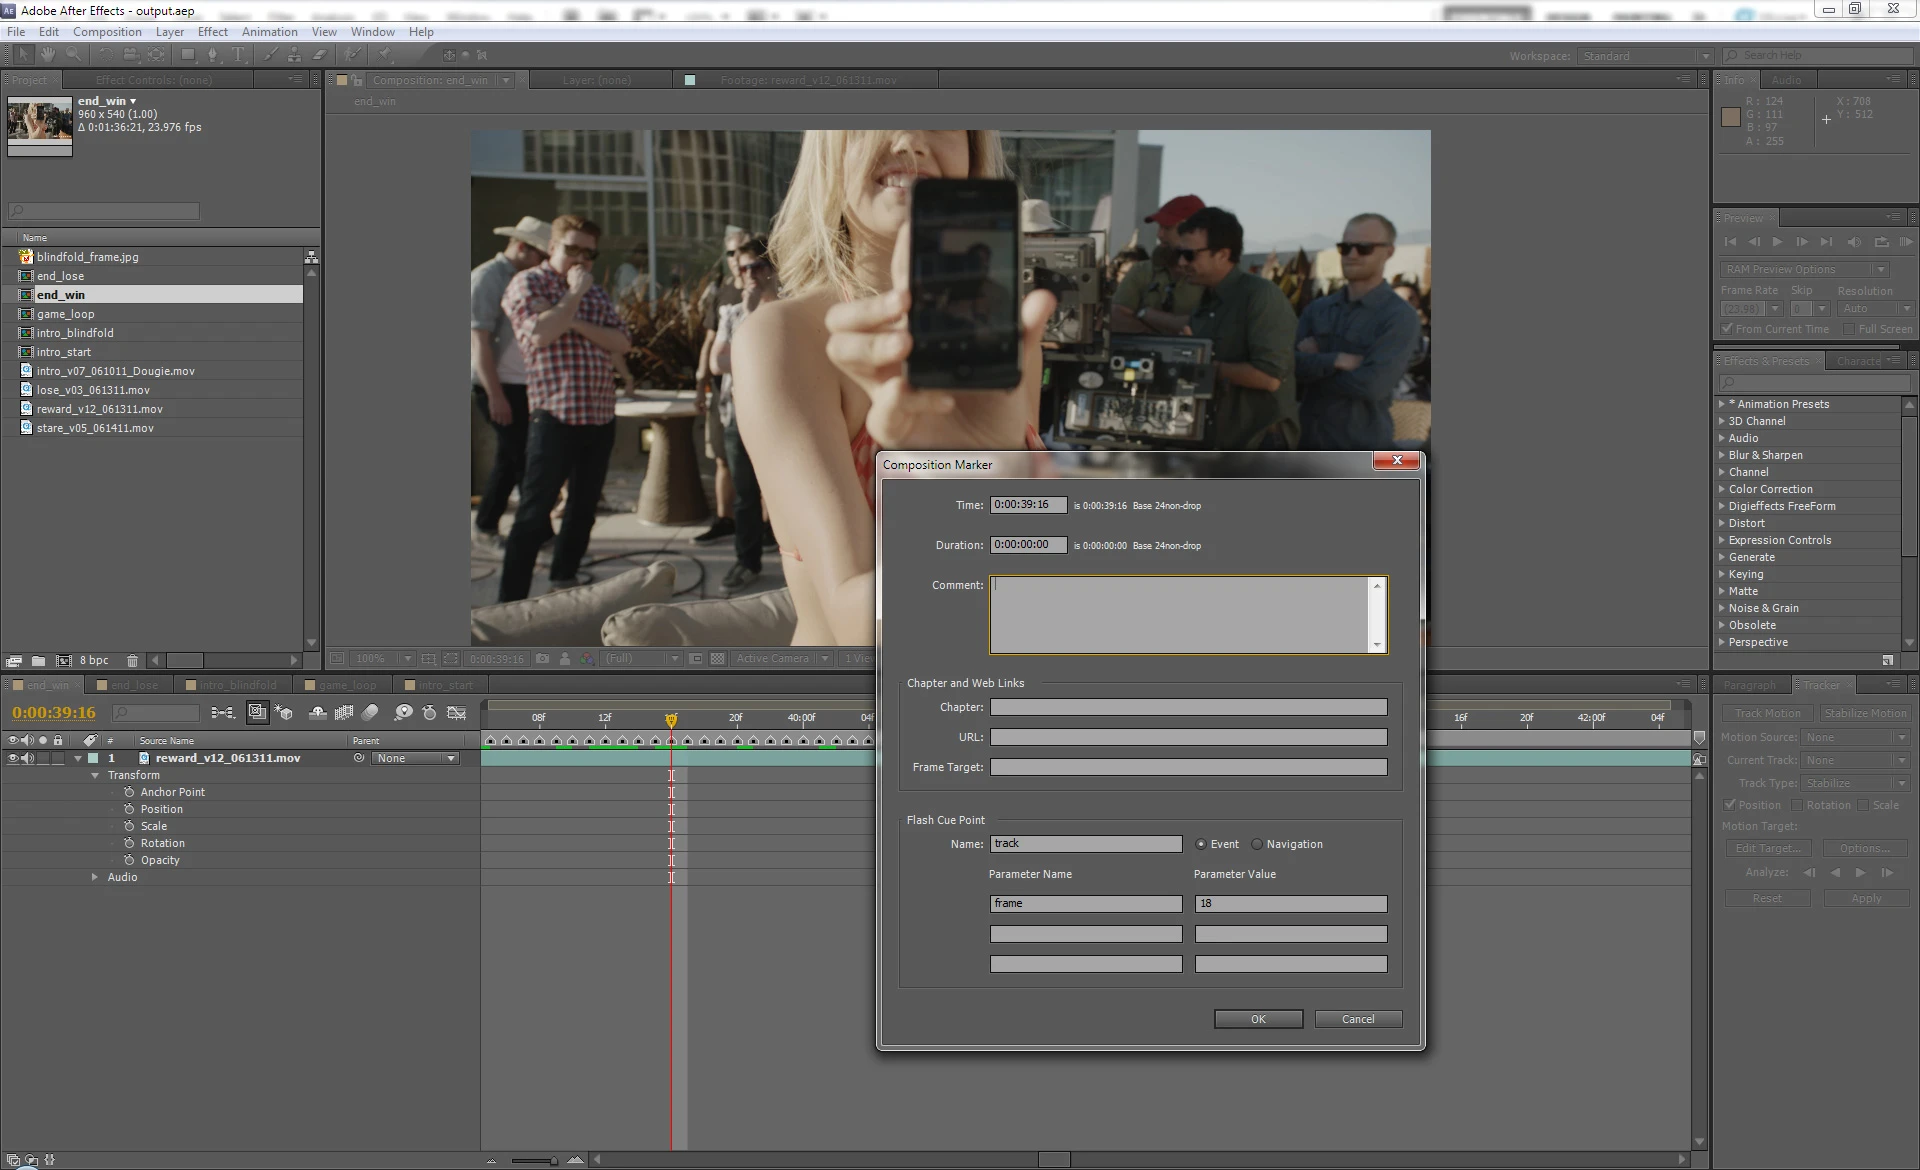Click Position property stopwatch

pos(129,809)
